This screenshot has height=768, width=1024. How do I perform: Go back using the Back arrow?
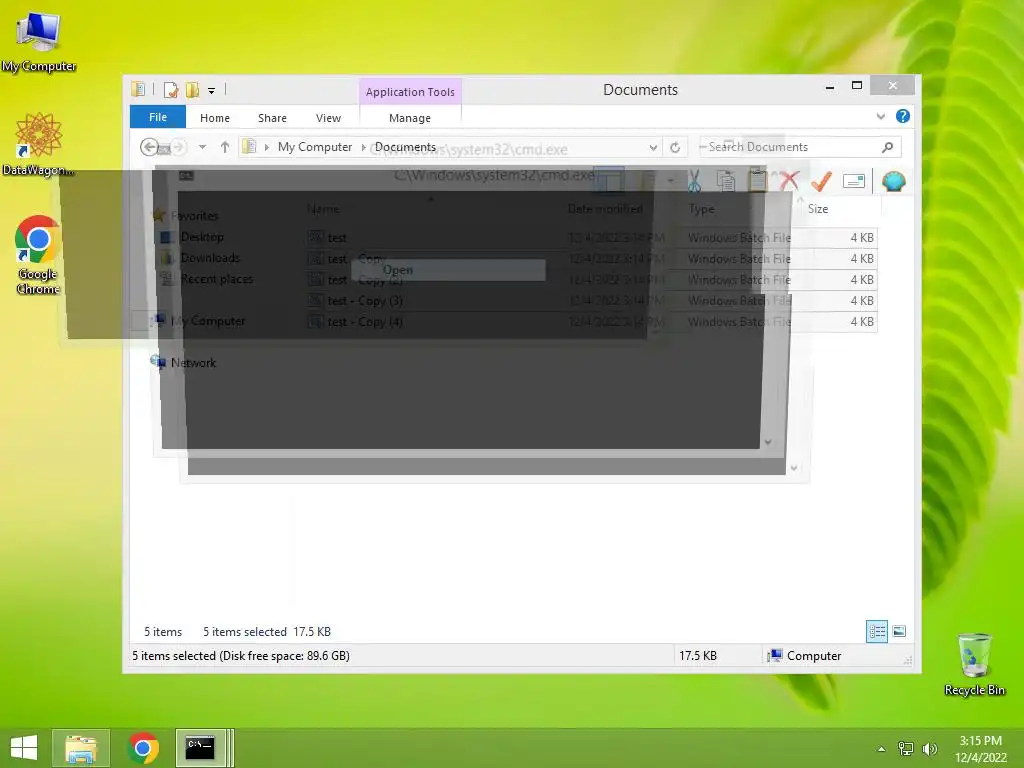point(150,147)
